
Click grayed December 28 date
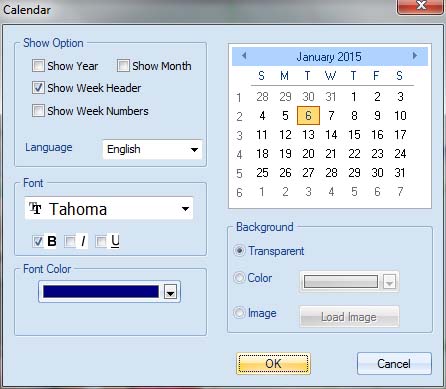(x=262, y=97)
